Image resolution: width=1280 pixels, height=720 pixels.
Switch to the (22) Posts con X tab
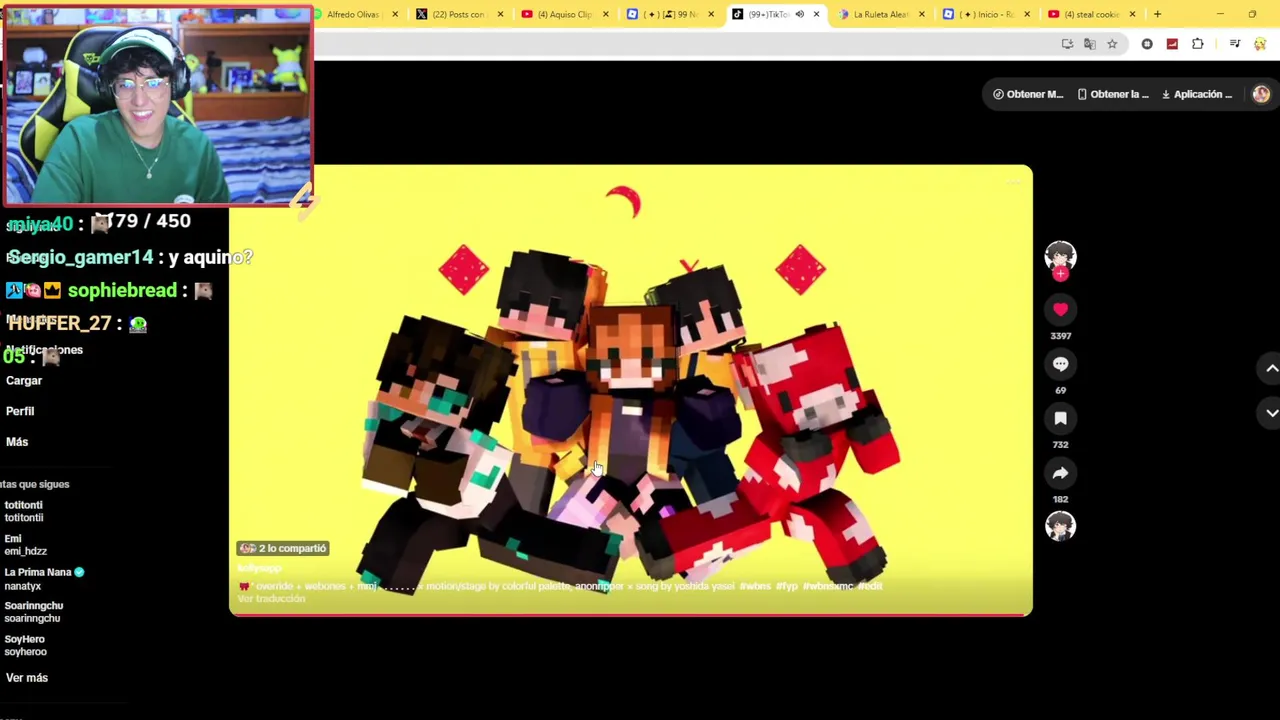[457, 14]
